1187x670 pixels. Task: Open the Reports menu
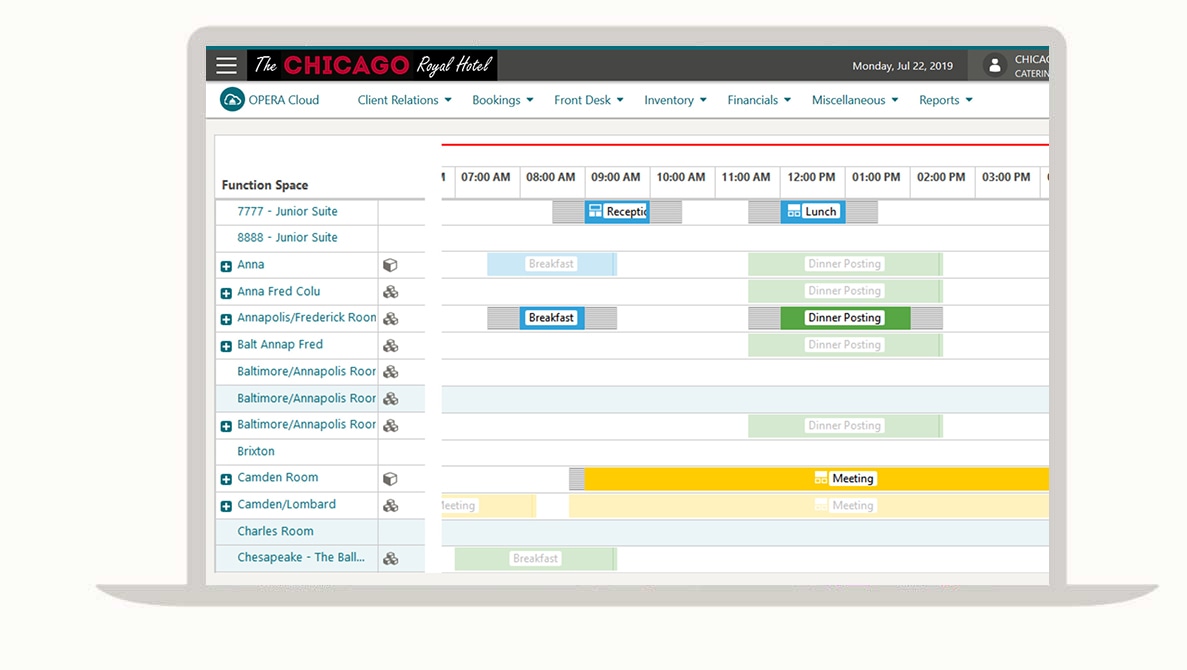pos(945,100)
